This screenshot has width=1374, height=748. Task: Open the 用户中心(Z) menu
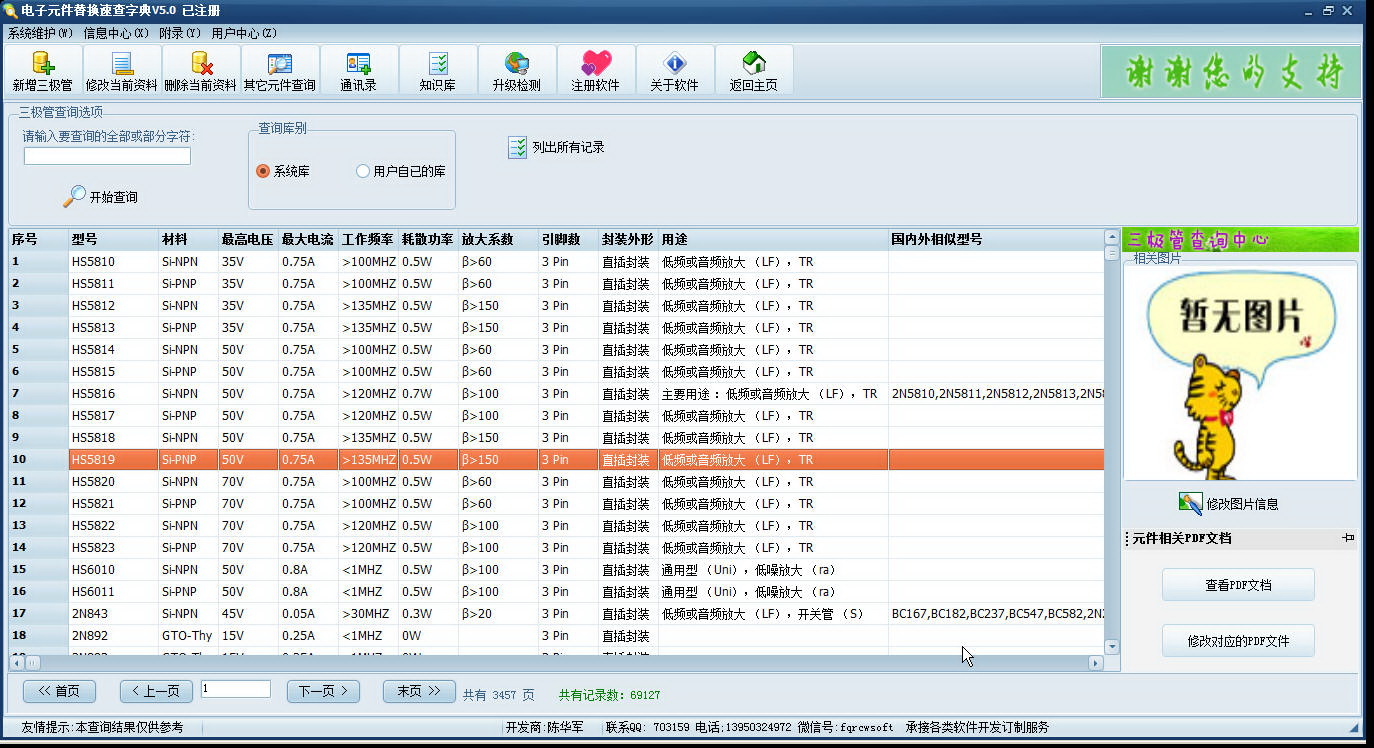tap(244, 33)
